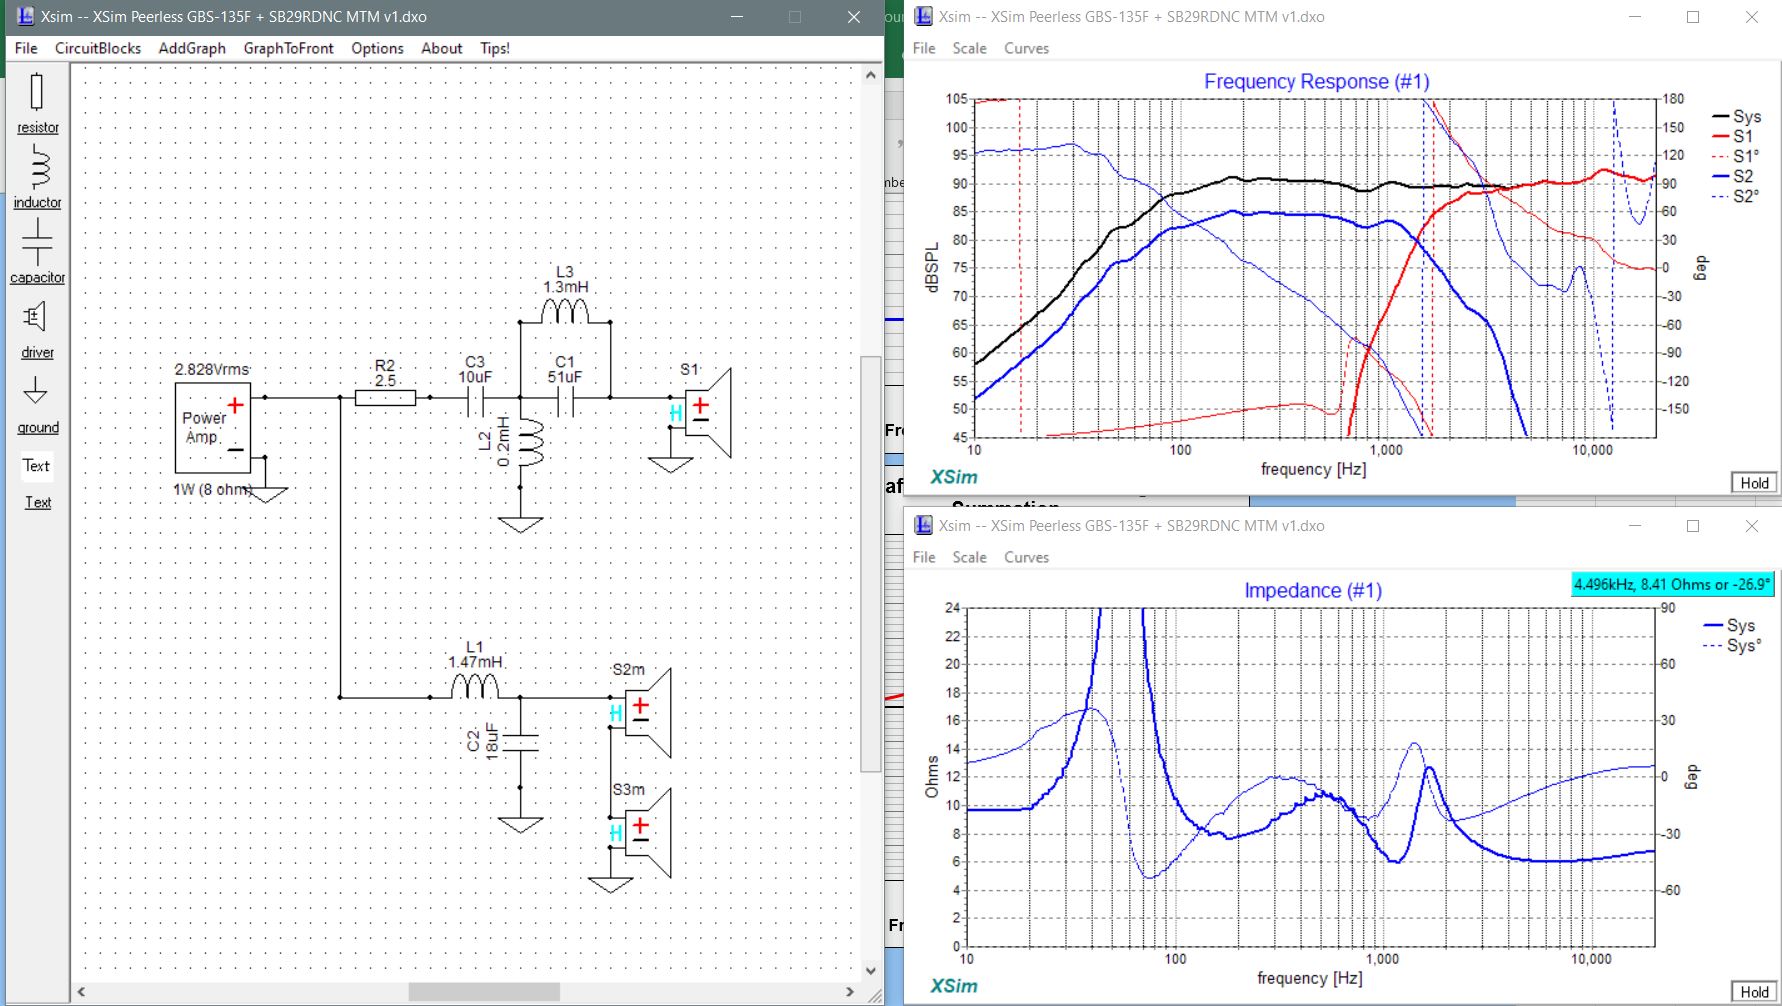Open File menu in Frequency Response window
The width and height of the screenshot is (1782, 1006).
pyautogui.click(x=924, y=48)
